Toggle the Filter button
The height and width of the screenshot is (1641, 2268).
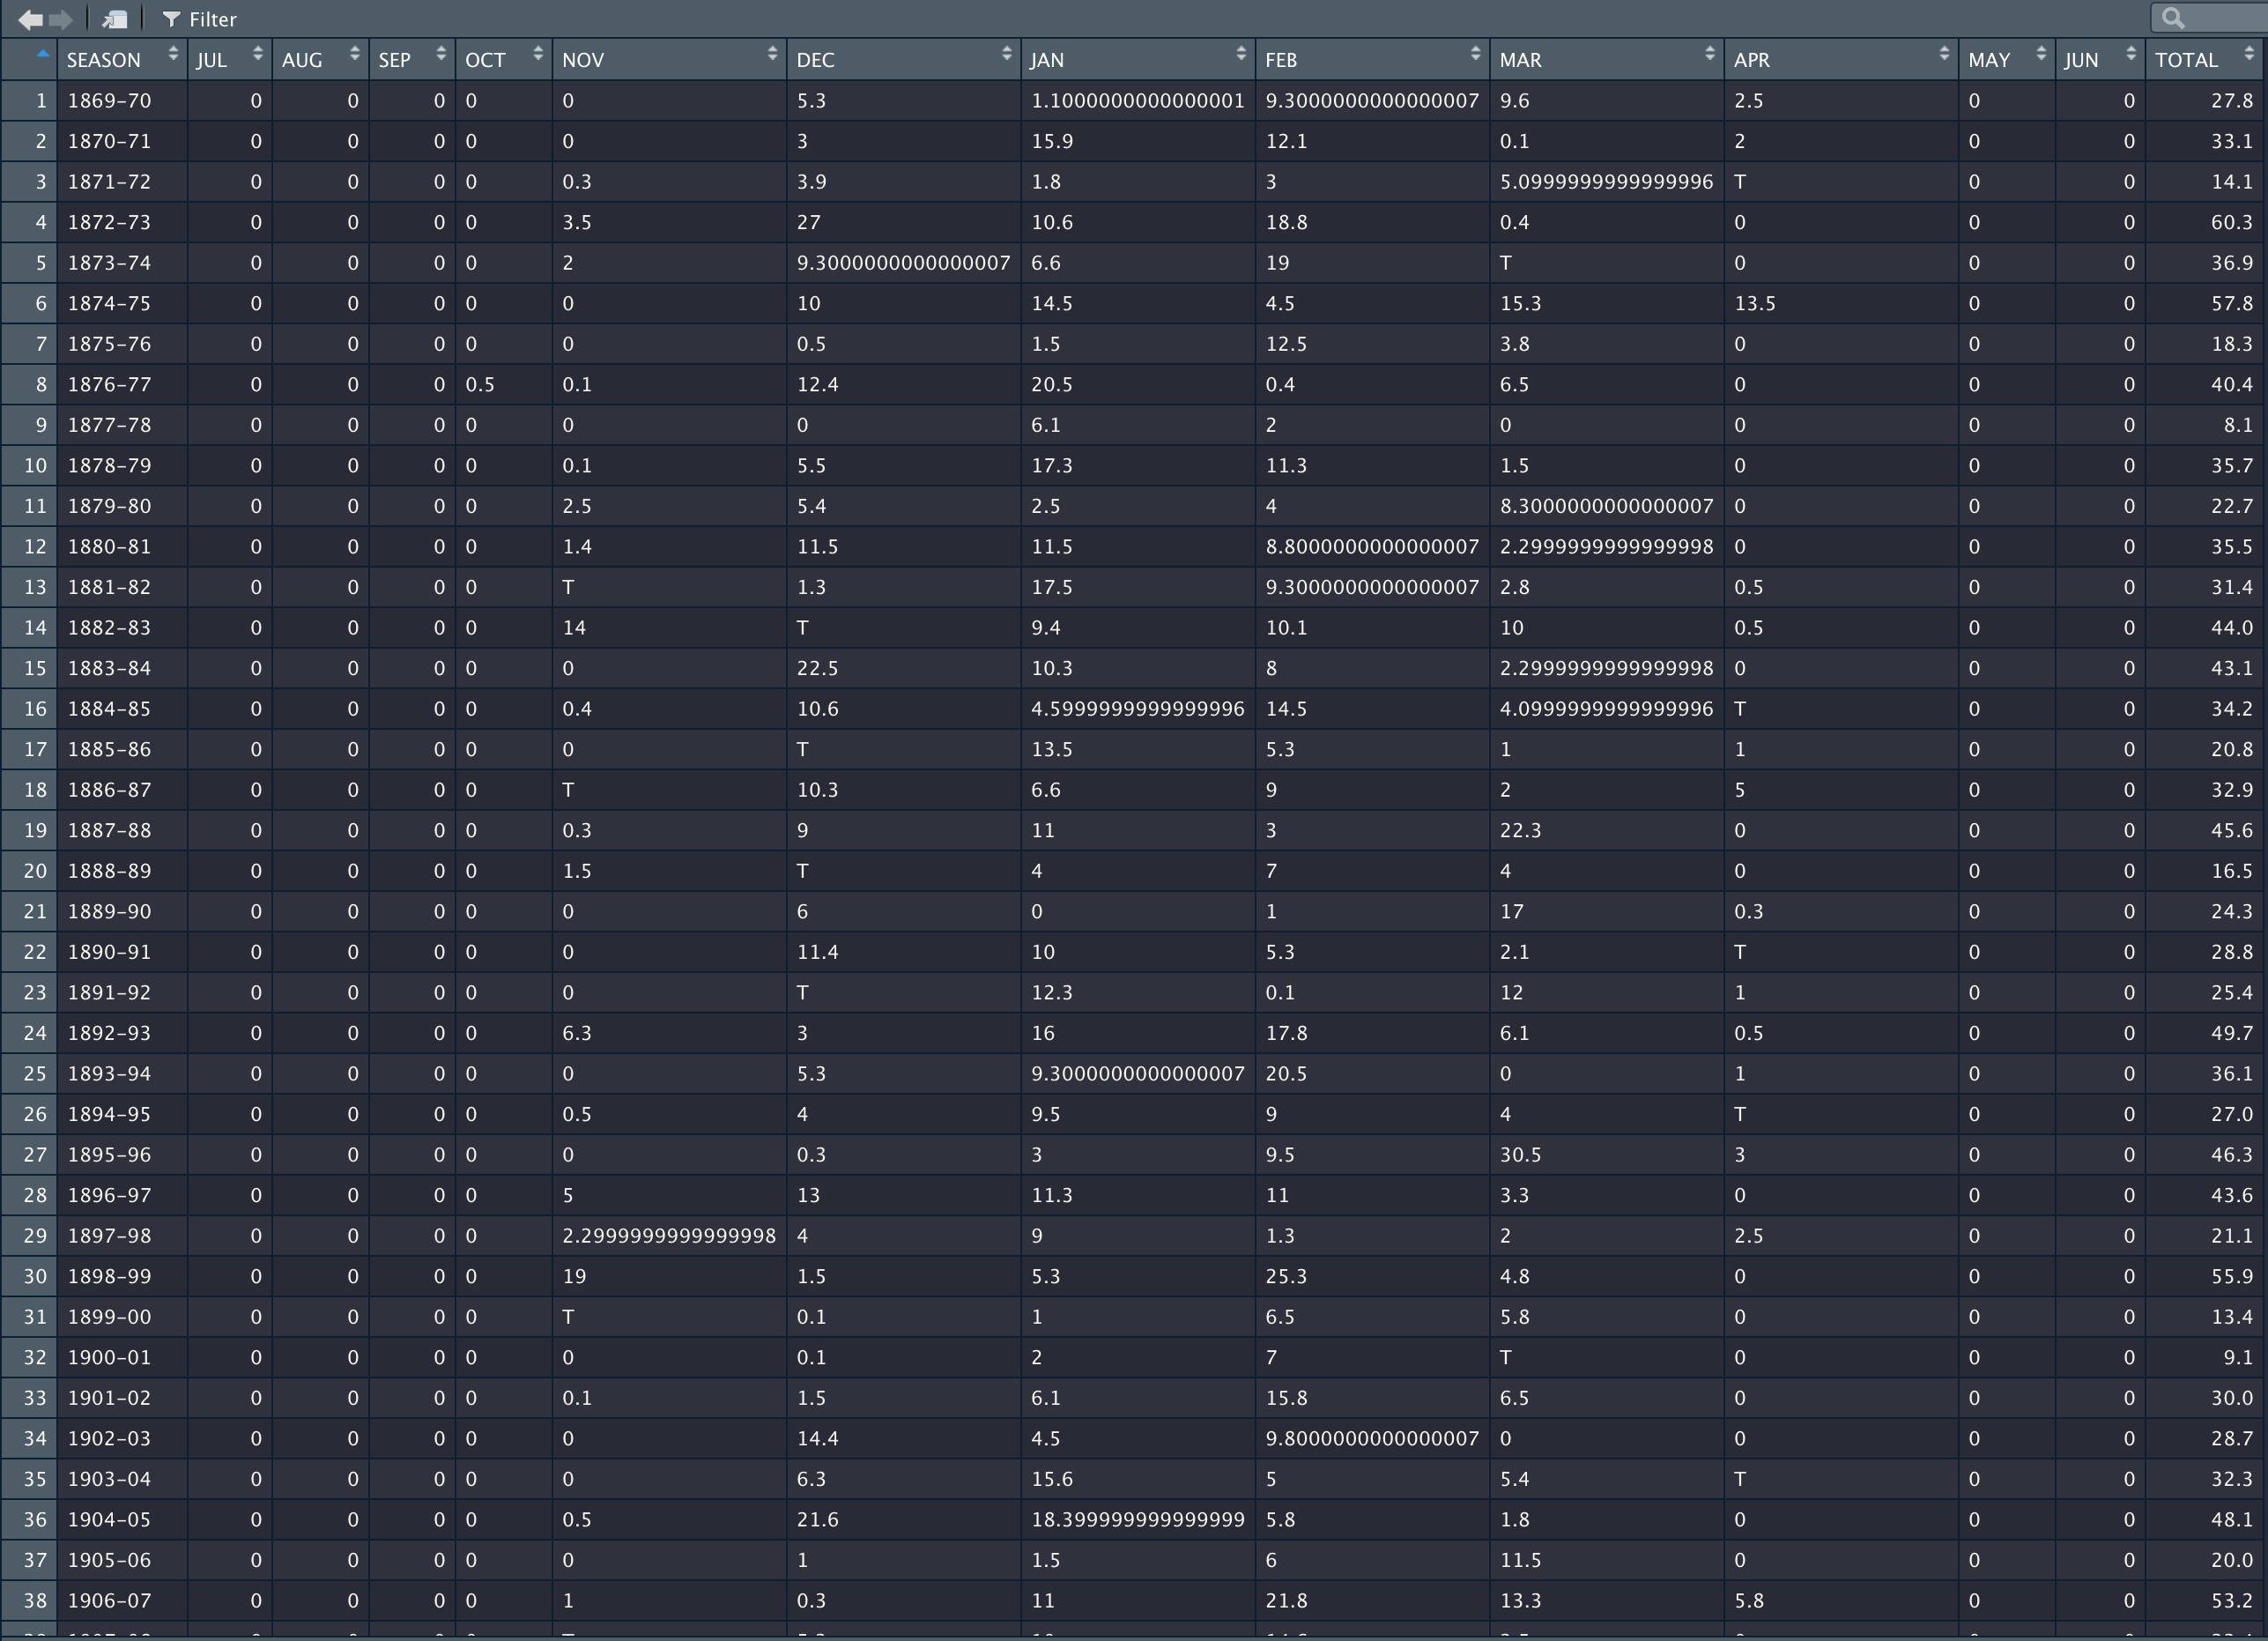[199, 19]
